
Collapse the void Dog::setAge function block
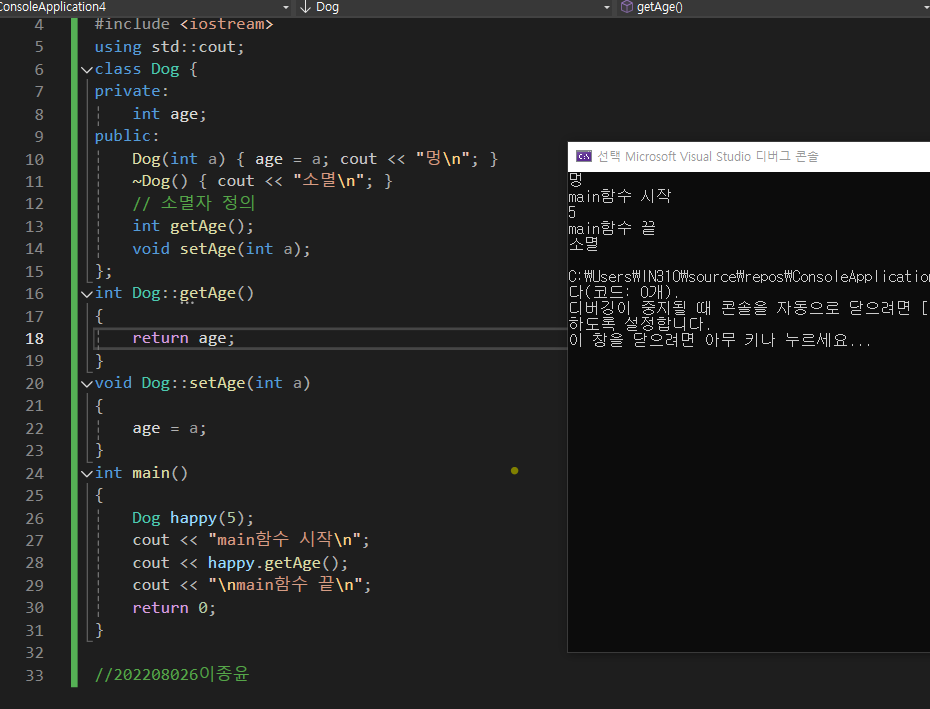click(87, 384)
